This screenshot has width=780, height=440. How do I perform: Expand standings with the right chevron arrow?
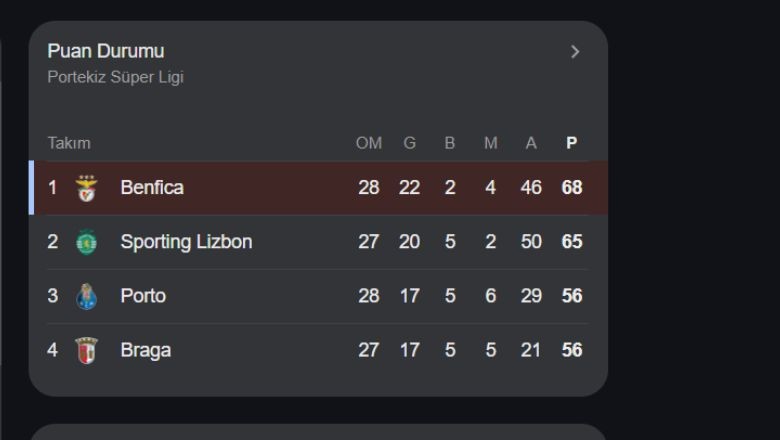575,52
